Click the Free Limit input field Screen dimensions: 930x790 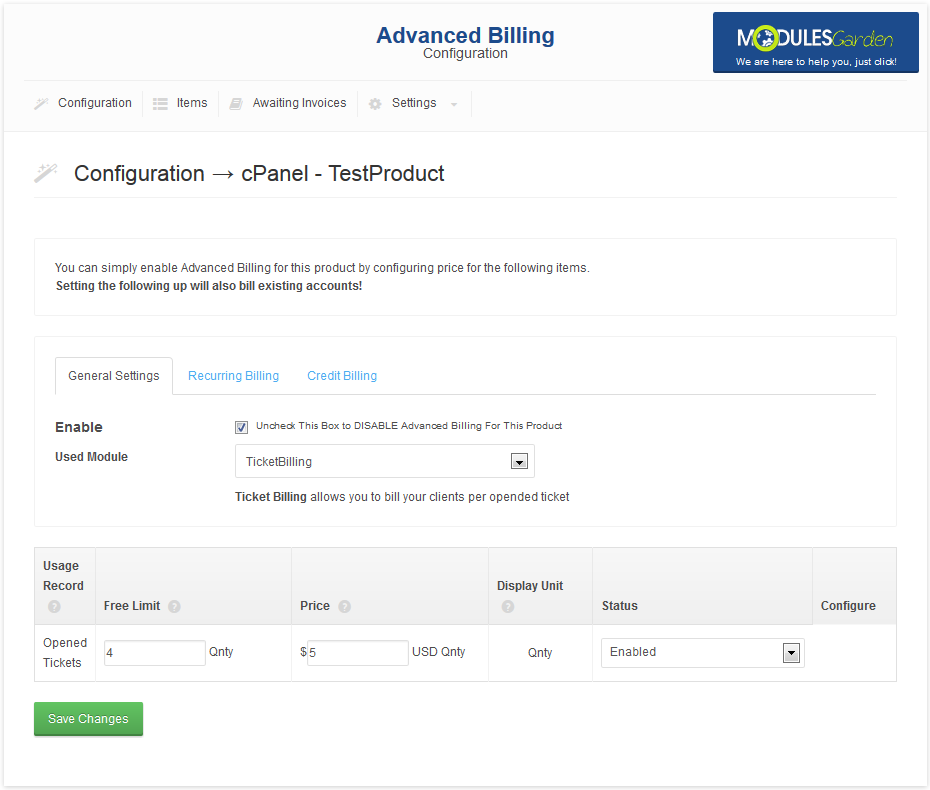coord(155,652)
